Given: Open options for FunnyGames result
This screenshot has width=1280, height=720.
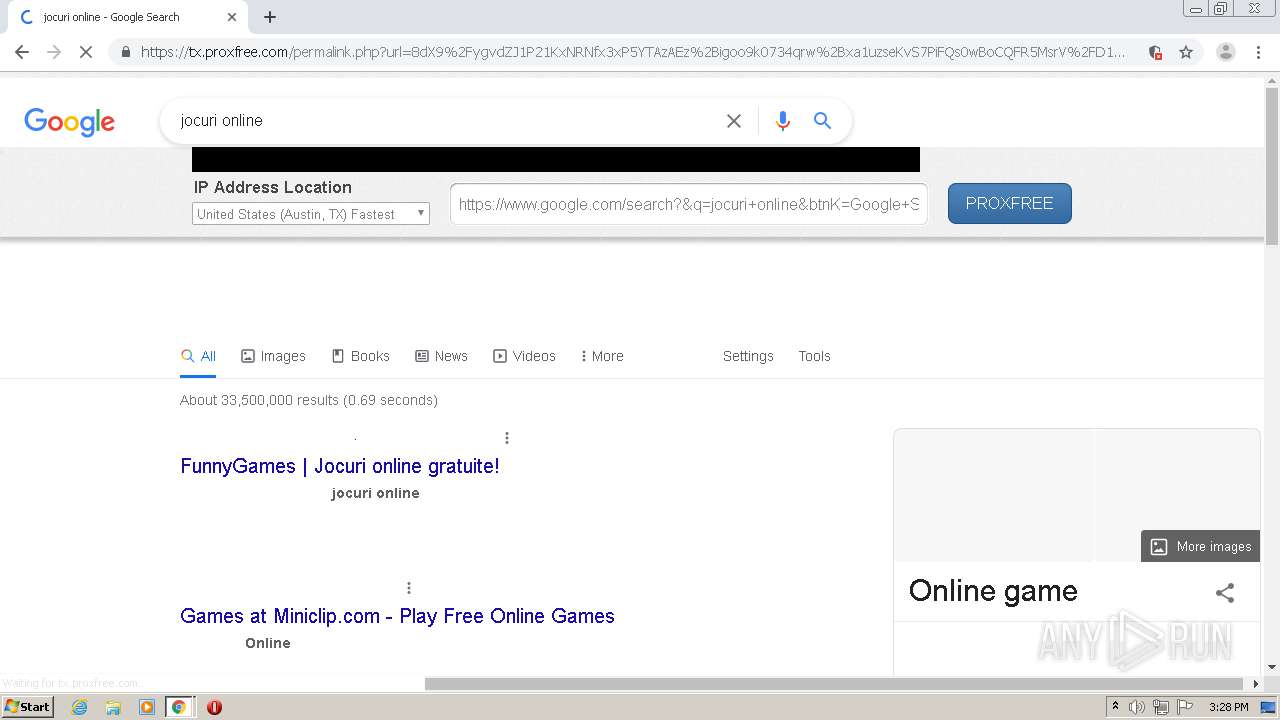Looking at the screenshot, I should point(507,438).
